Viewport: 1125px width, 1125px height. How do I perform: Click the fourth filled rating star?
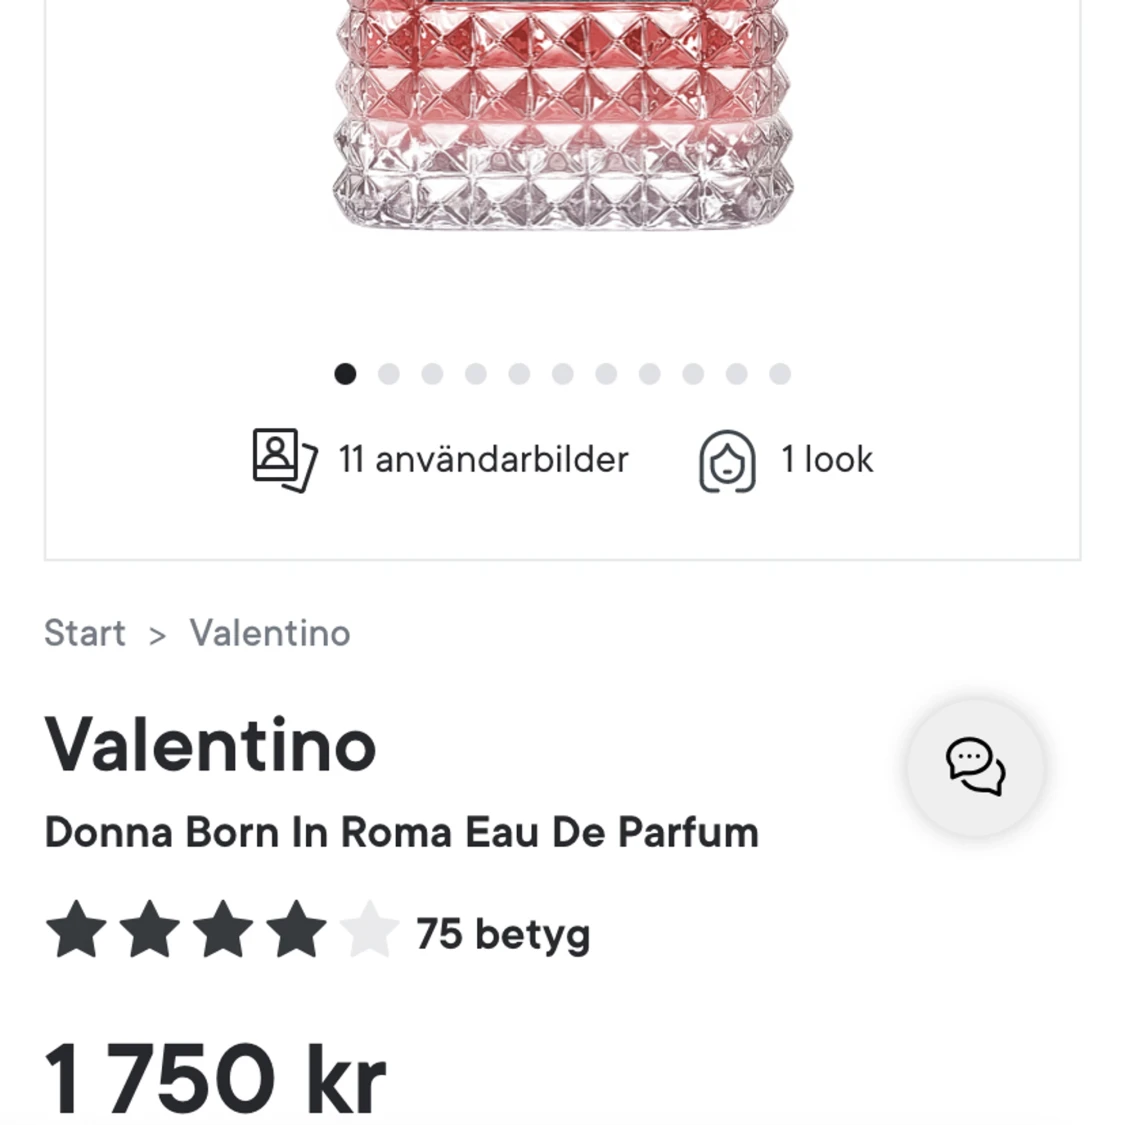point(295,932)
